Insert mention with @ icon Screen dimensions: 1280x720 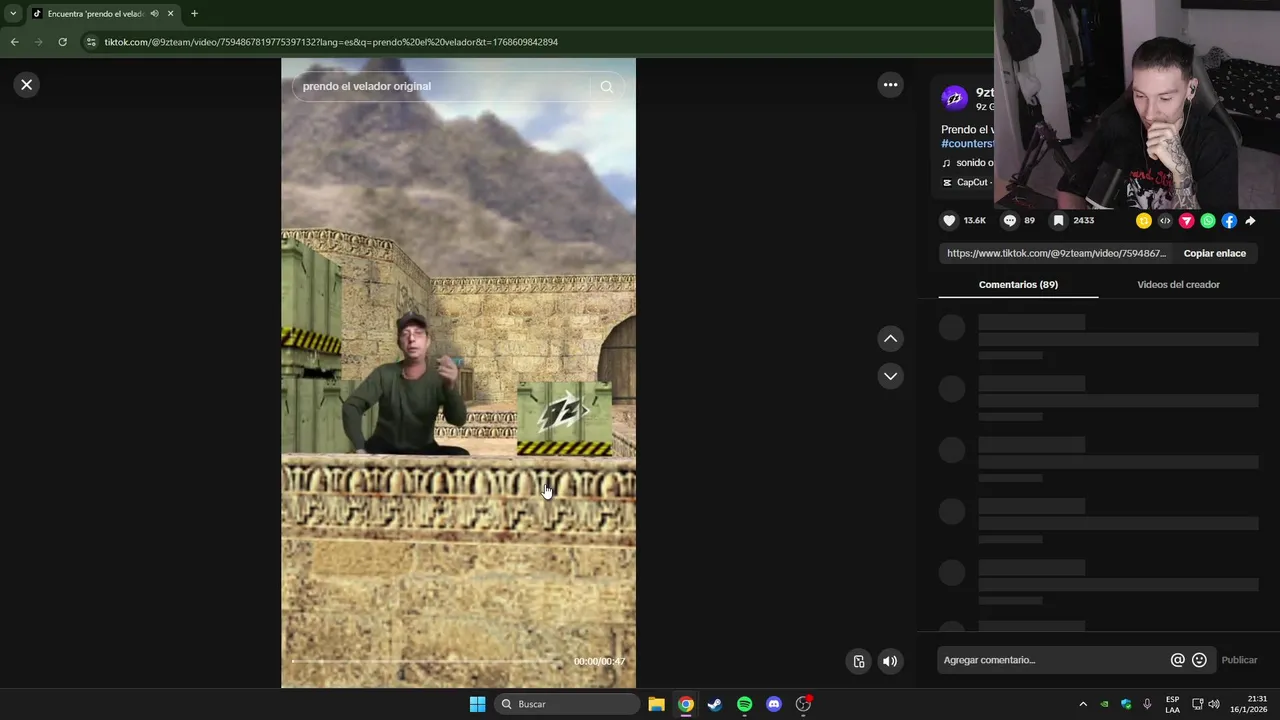(1177, 660)
